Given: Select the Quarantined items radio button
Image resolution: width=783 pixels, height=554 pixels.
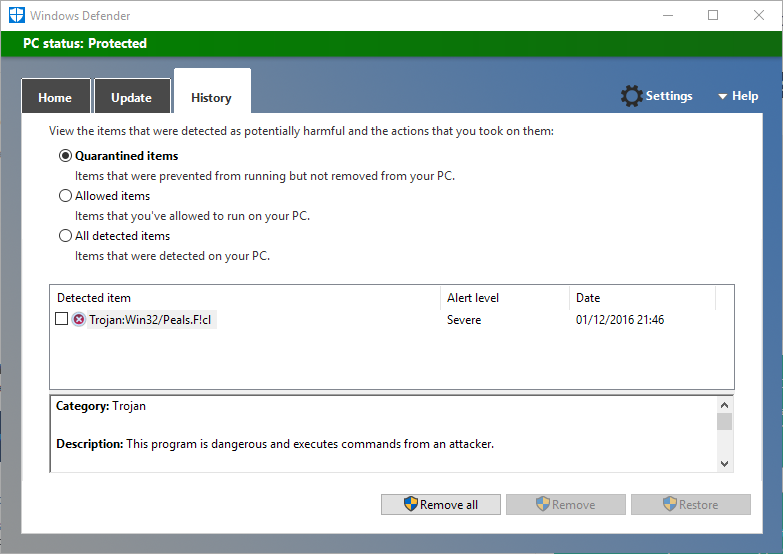Looking at the screenshot, I should click(66, 156).
